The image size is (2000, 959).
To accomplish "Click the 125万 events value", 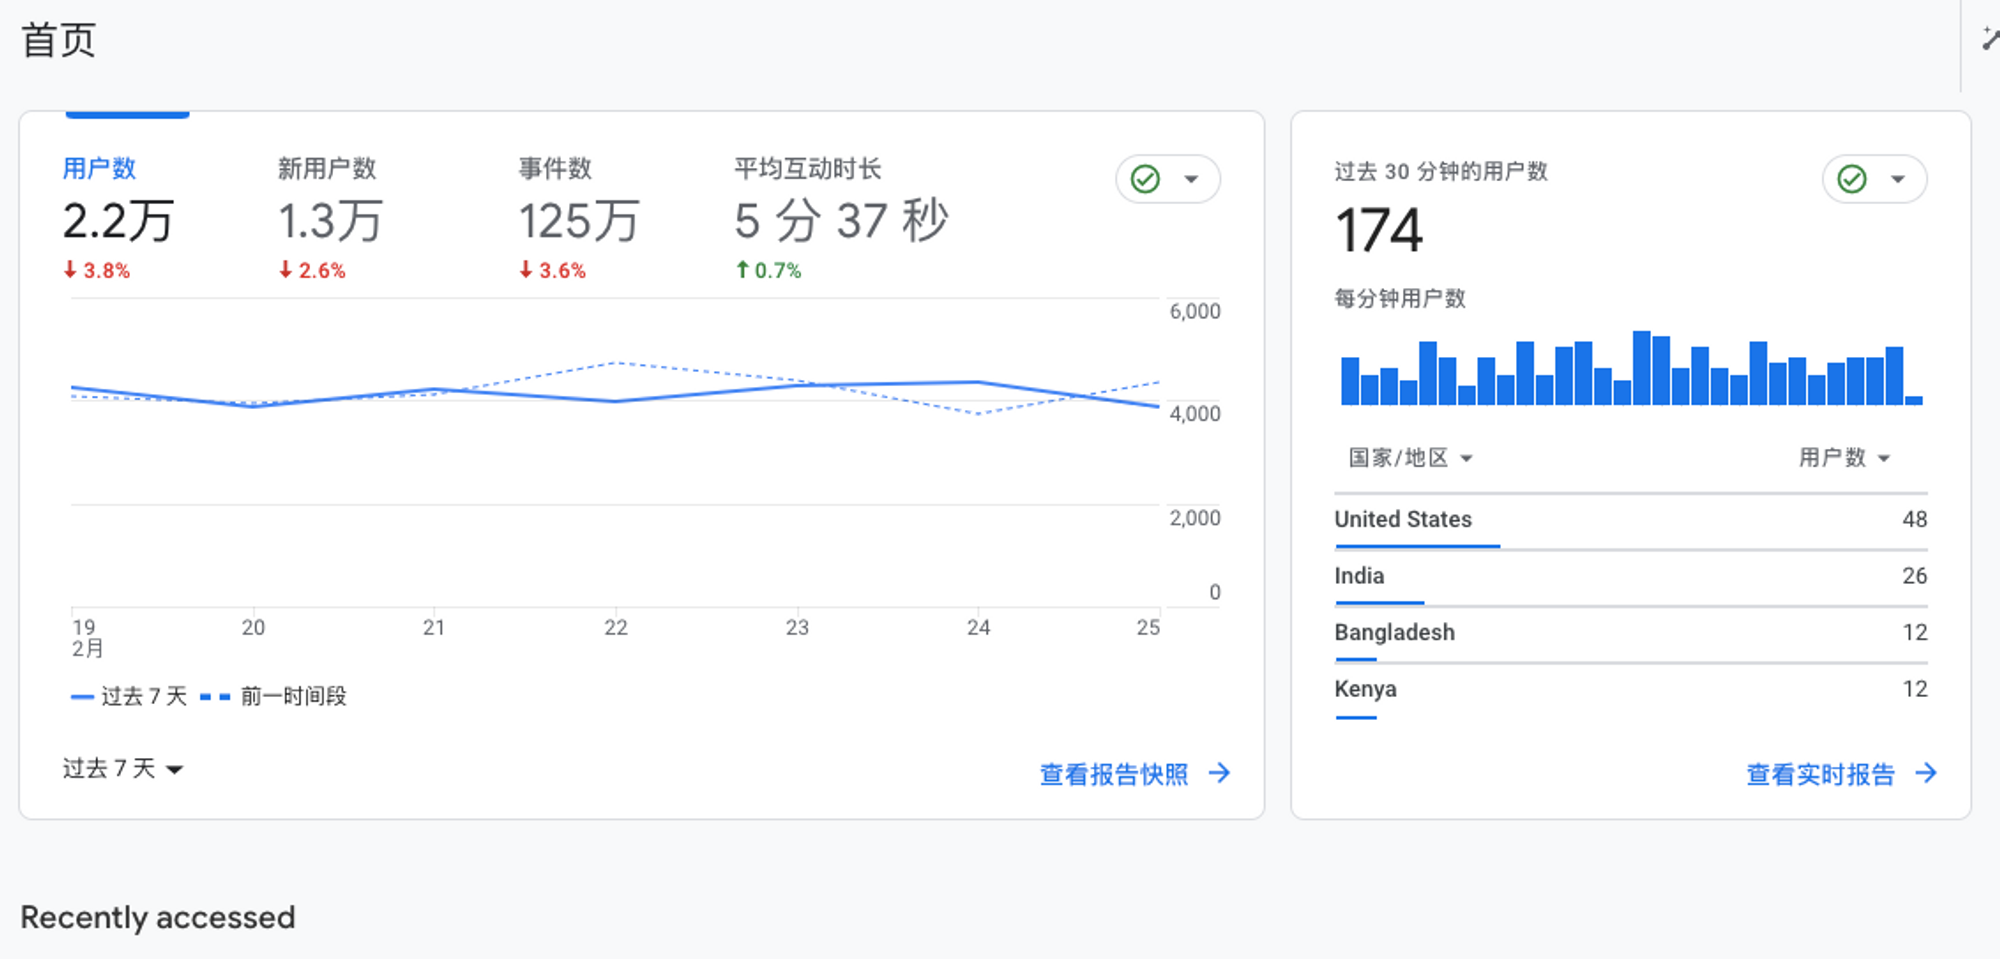I will pyautogui.click(x=579, y=221).
